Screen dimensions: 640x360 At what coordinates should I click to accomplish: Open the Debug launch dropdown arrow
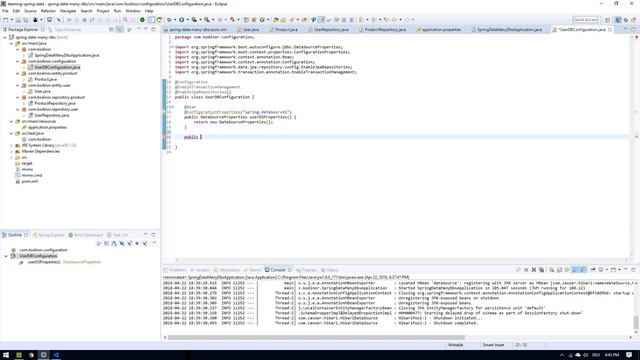pos(175,20)
